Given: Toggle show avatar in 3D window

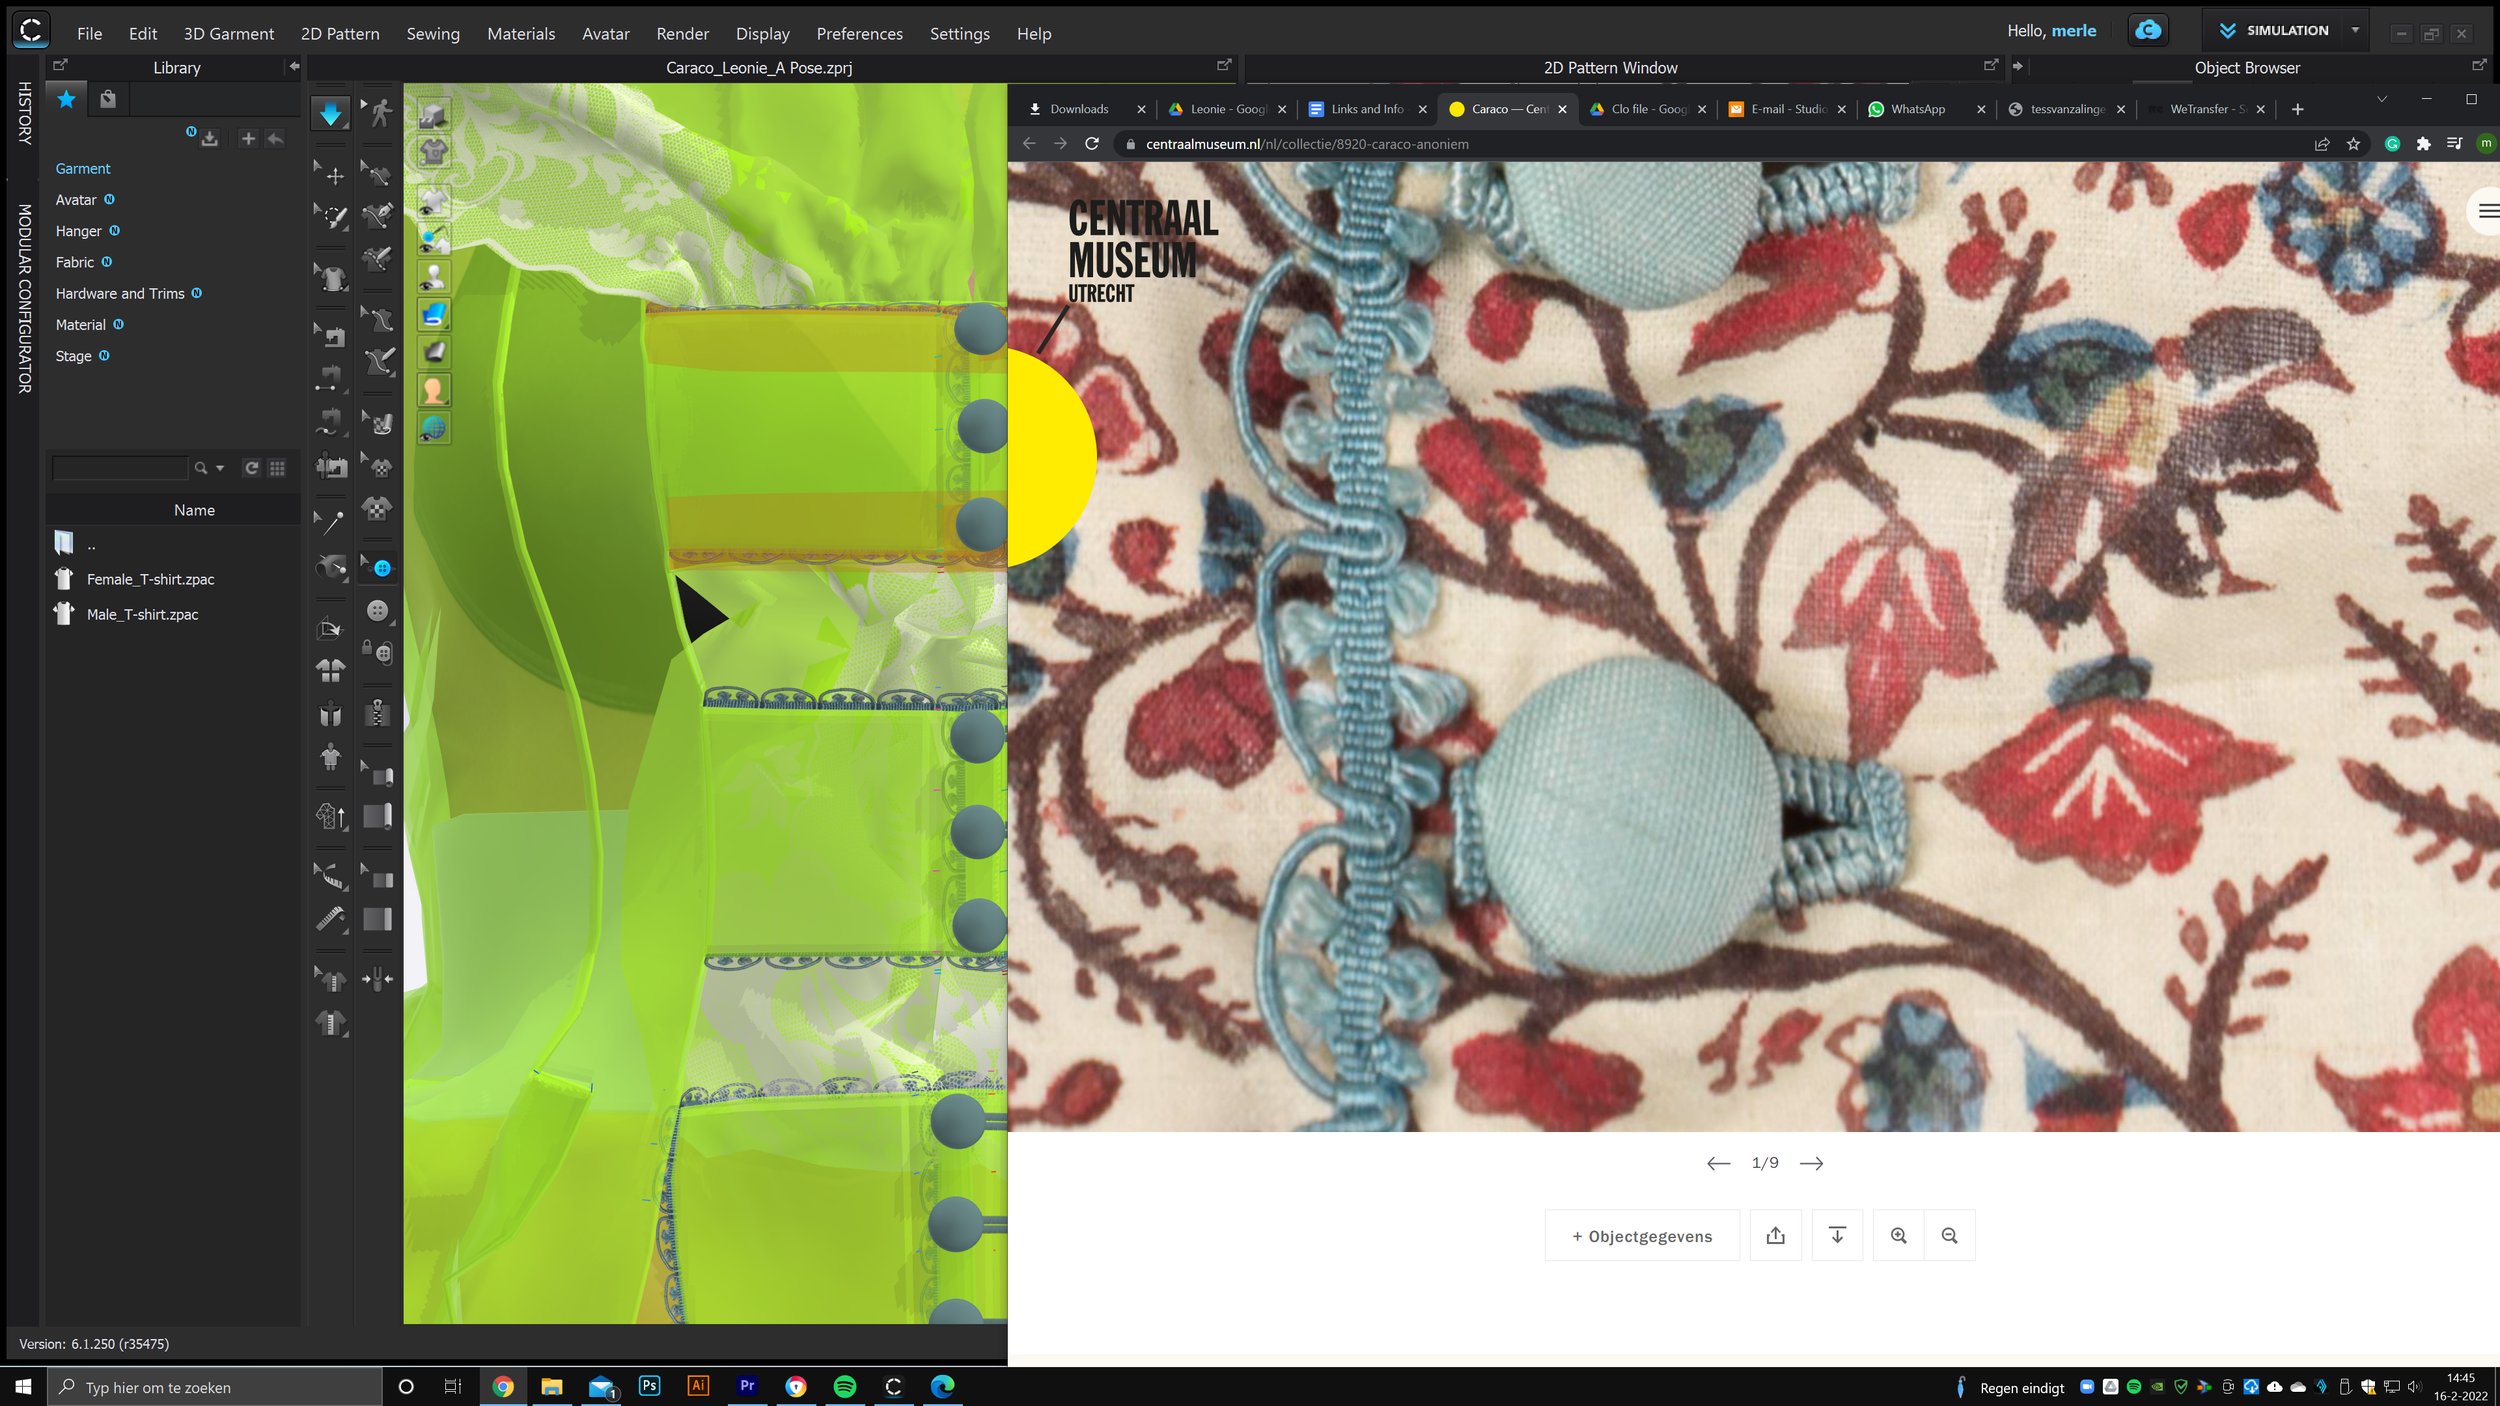Looking at the screenshot, I should tap(433, 277).
